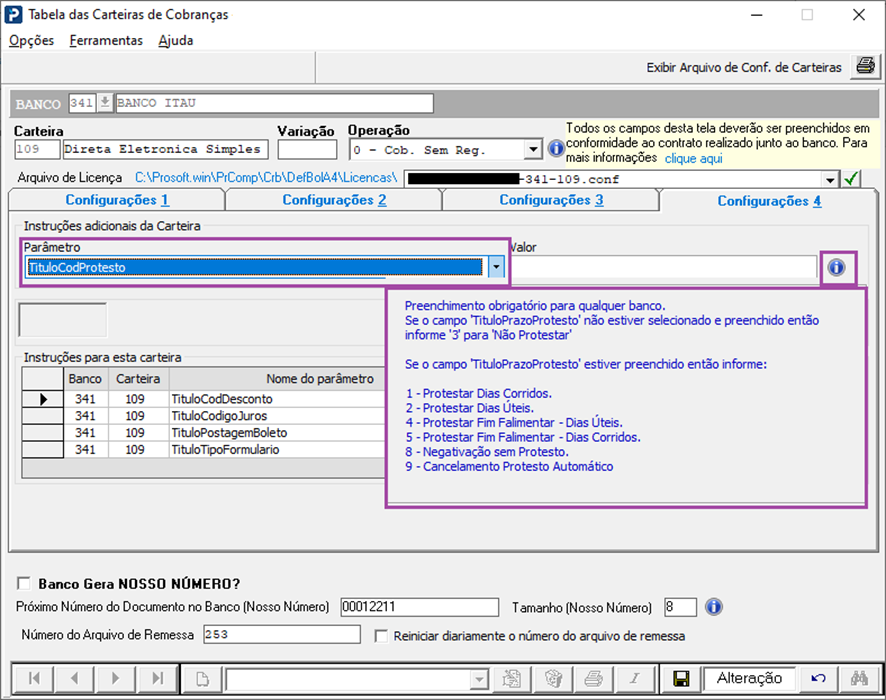Screen dimensions: 886x700
Task: Click the BANCO ITAU name field
Action: tap(275, 103)
